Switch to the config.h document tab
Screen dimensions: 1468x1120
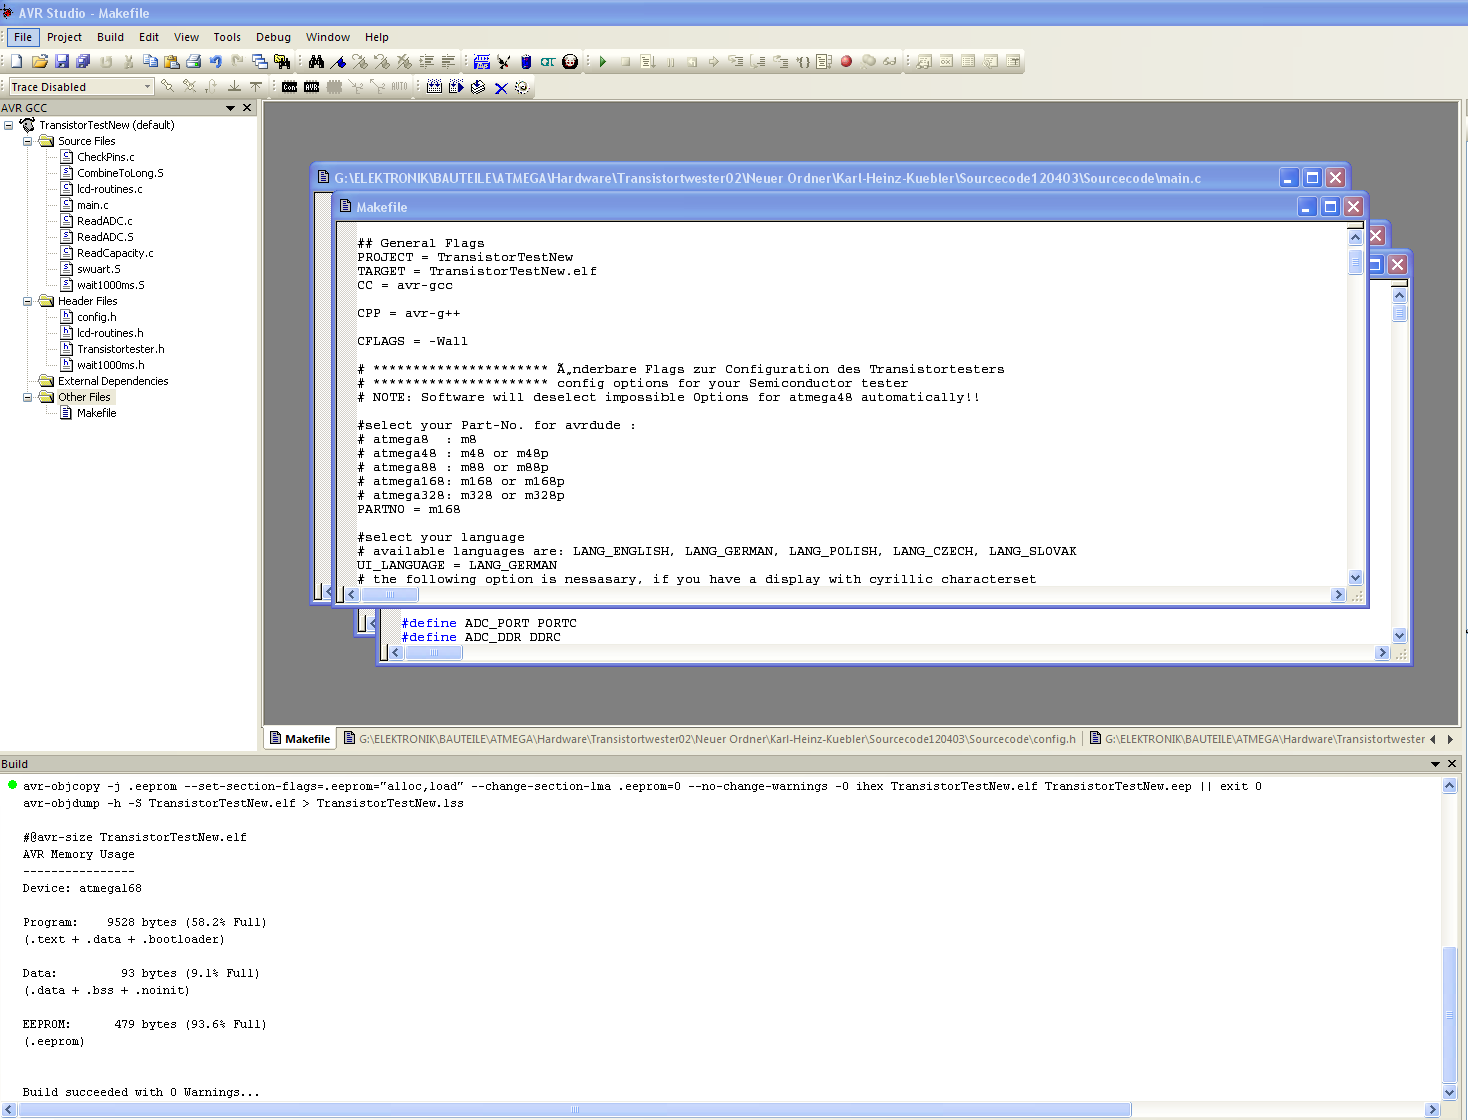(710, 739)
